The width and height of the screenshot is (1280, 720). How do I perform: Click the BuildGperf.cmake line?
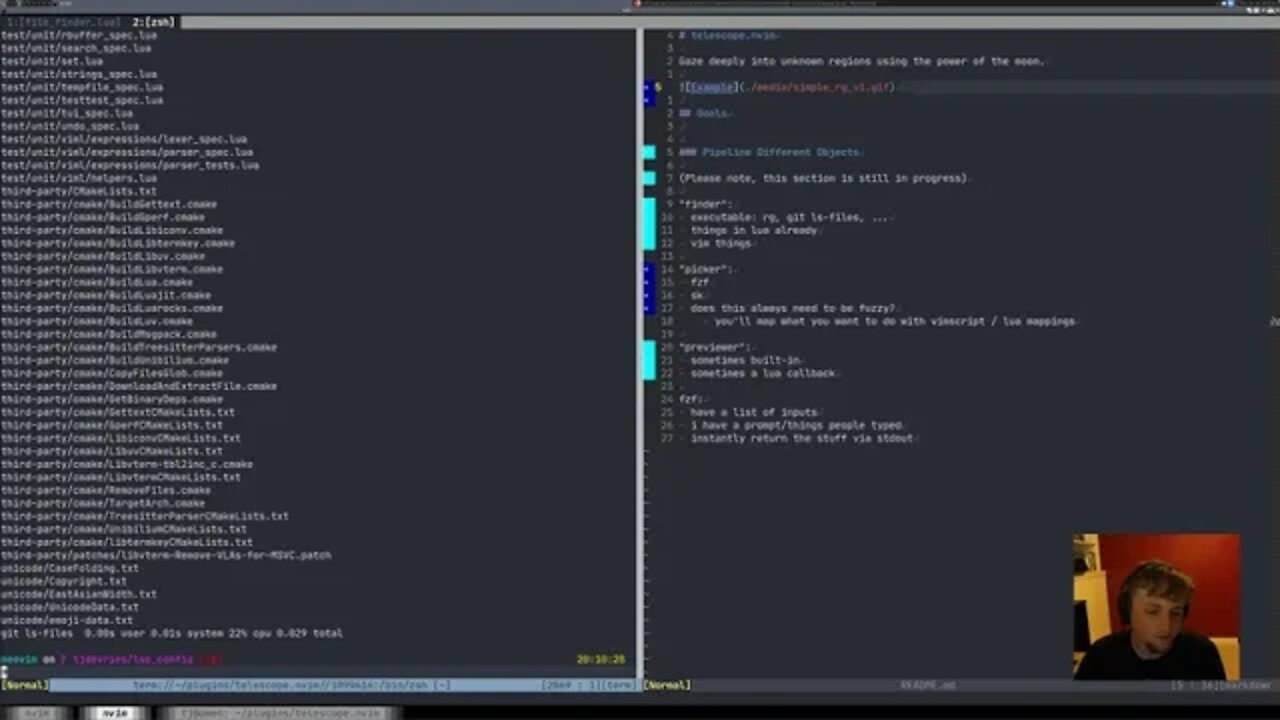click(103, 217)
